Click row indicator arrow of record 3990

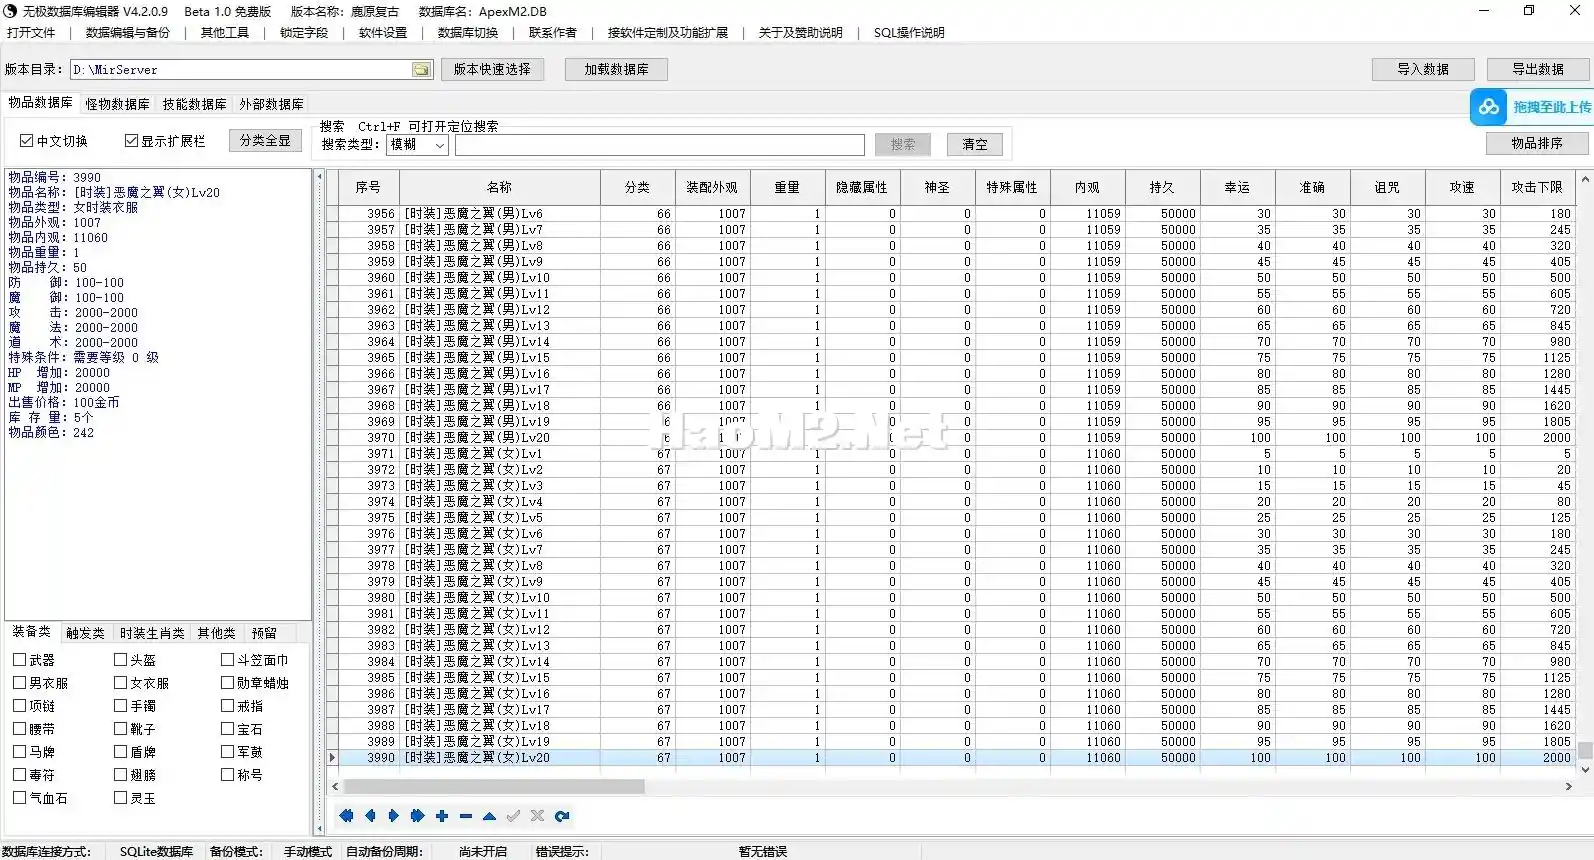pyautogui.click(x=333, y=758)
